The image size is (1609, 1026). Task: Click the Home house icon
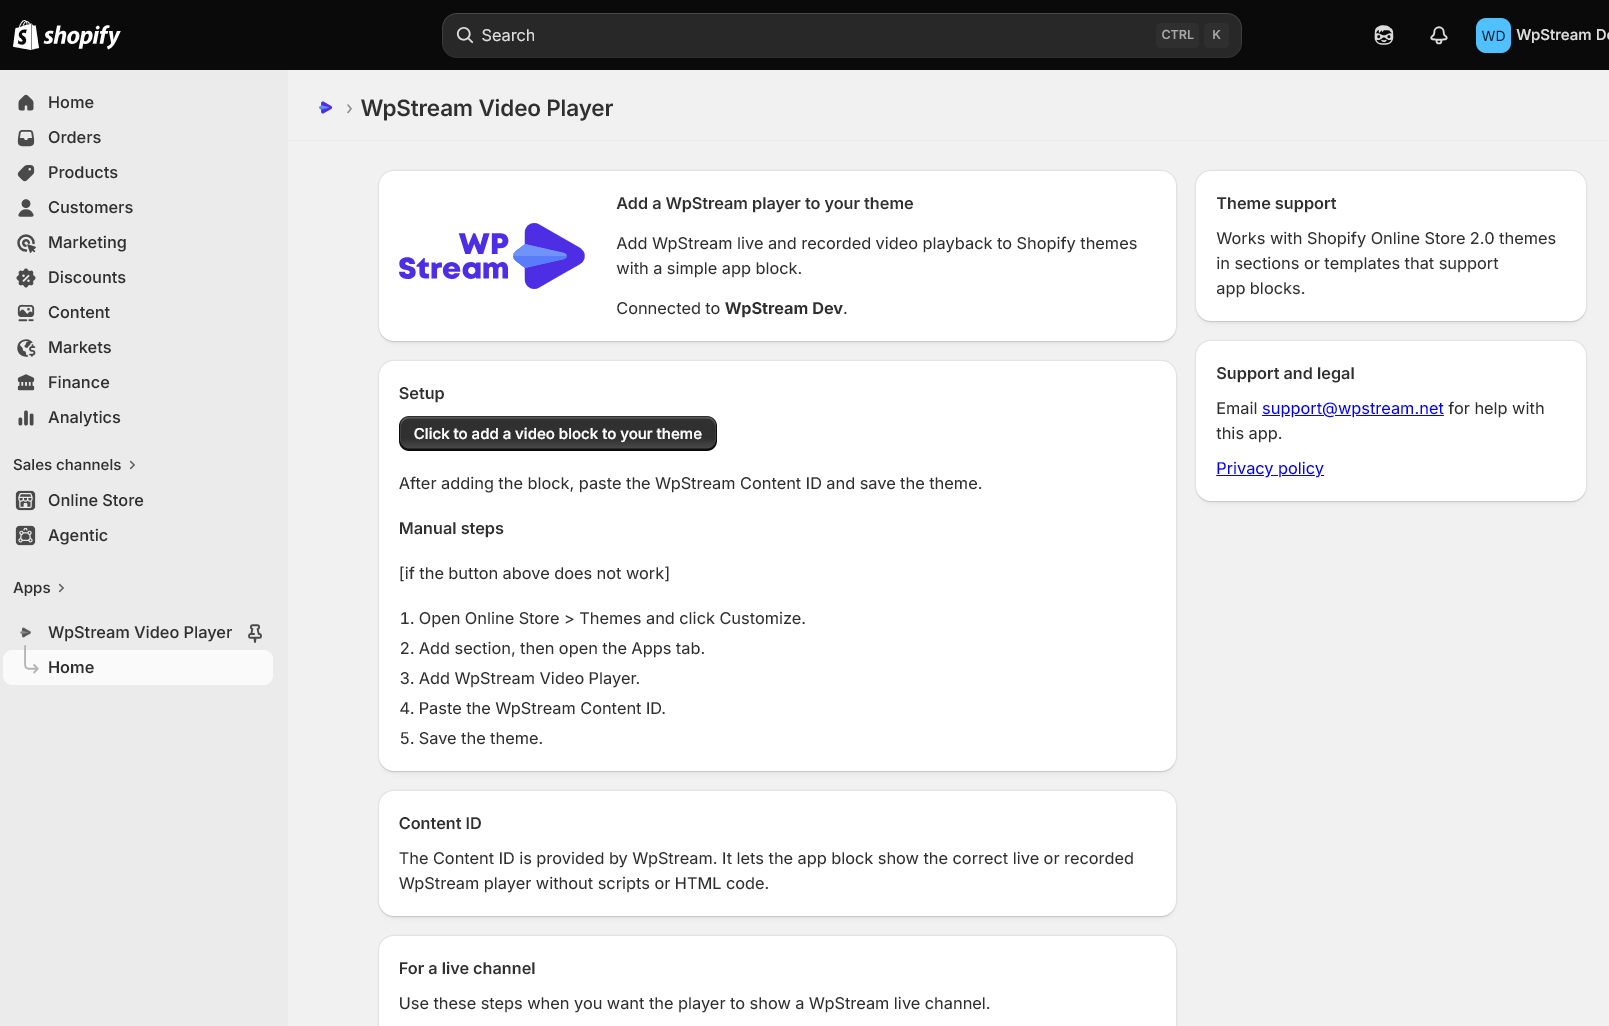[x=26, y=102]
